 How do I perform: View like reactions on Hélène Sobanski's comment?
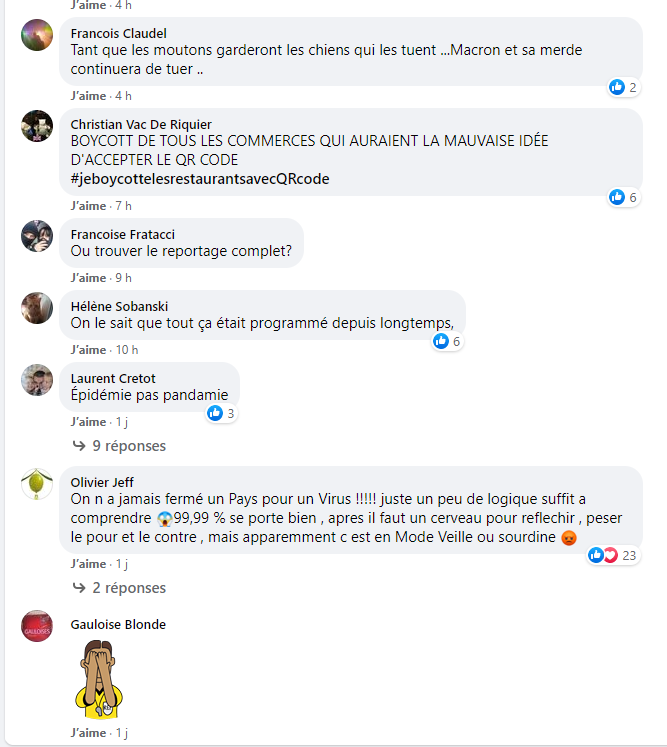pos(447,341)
